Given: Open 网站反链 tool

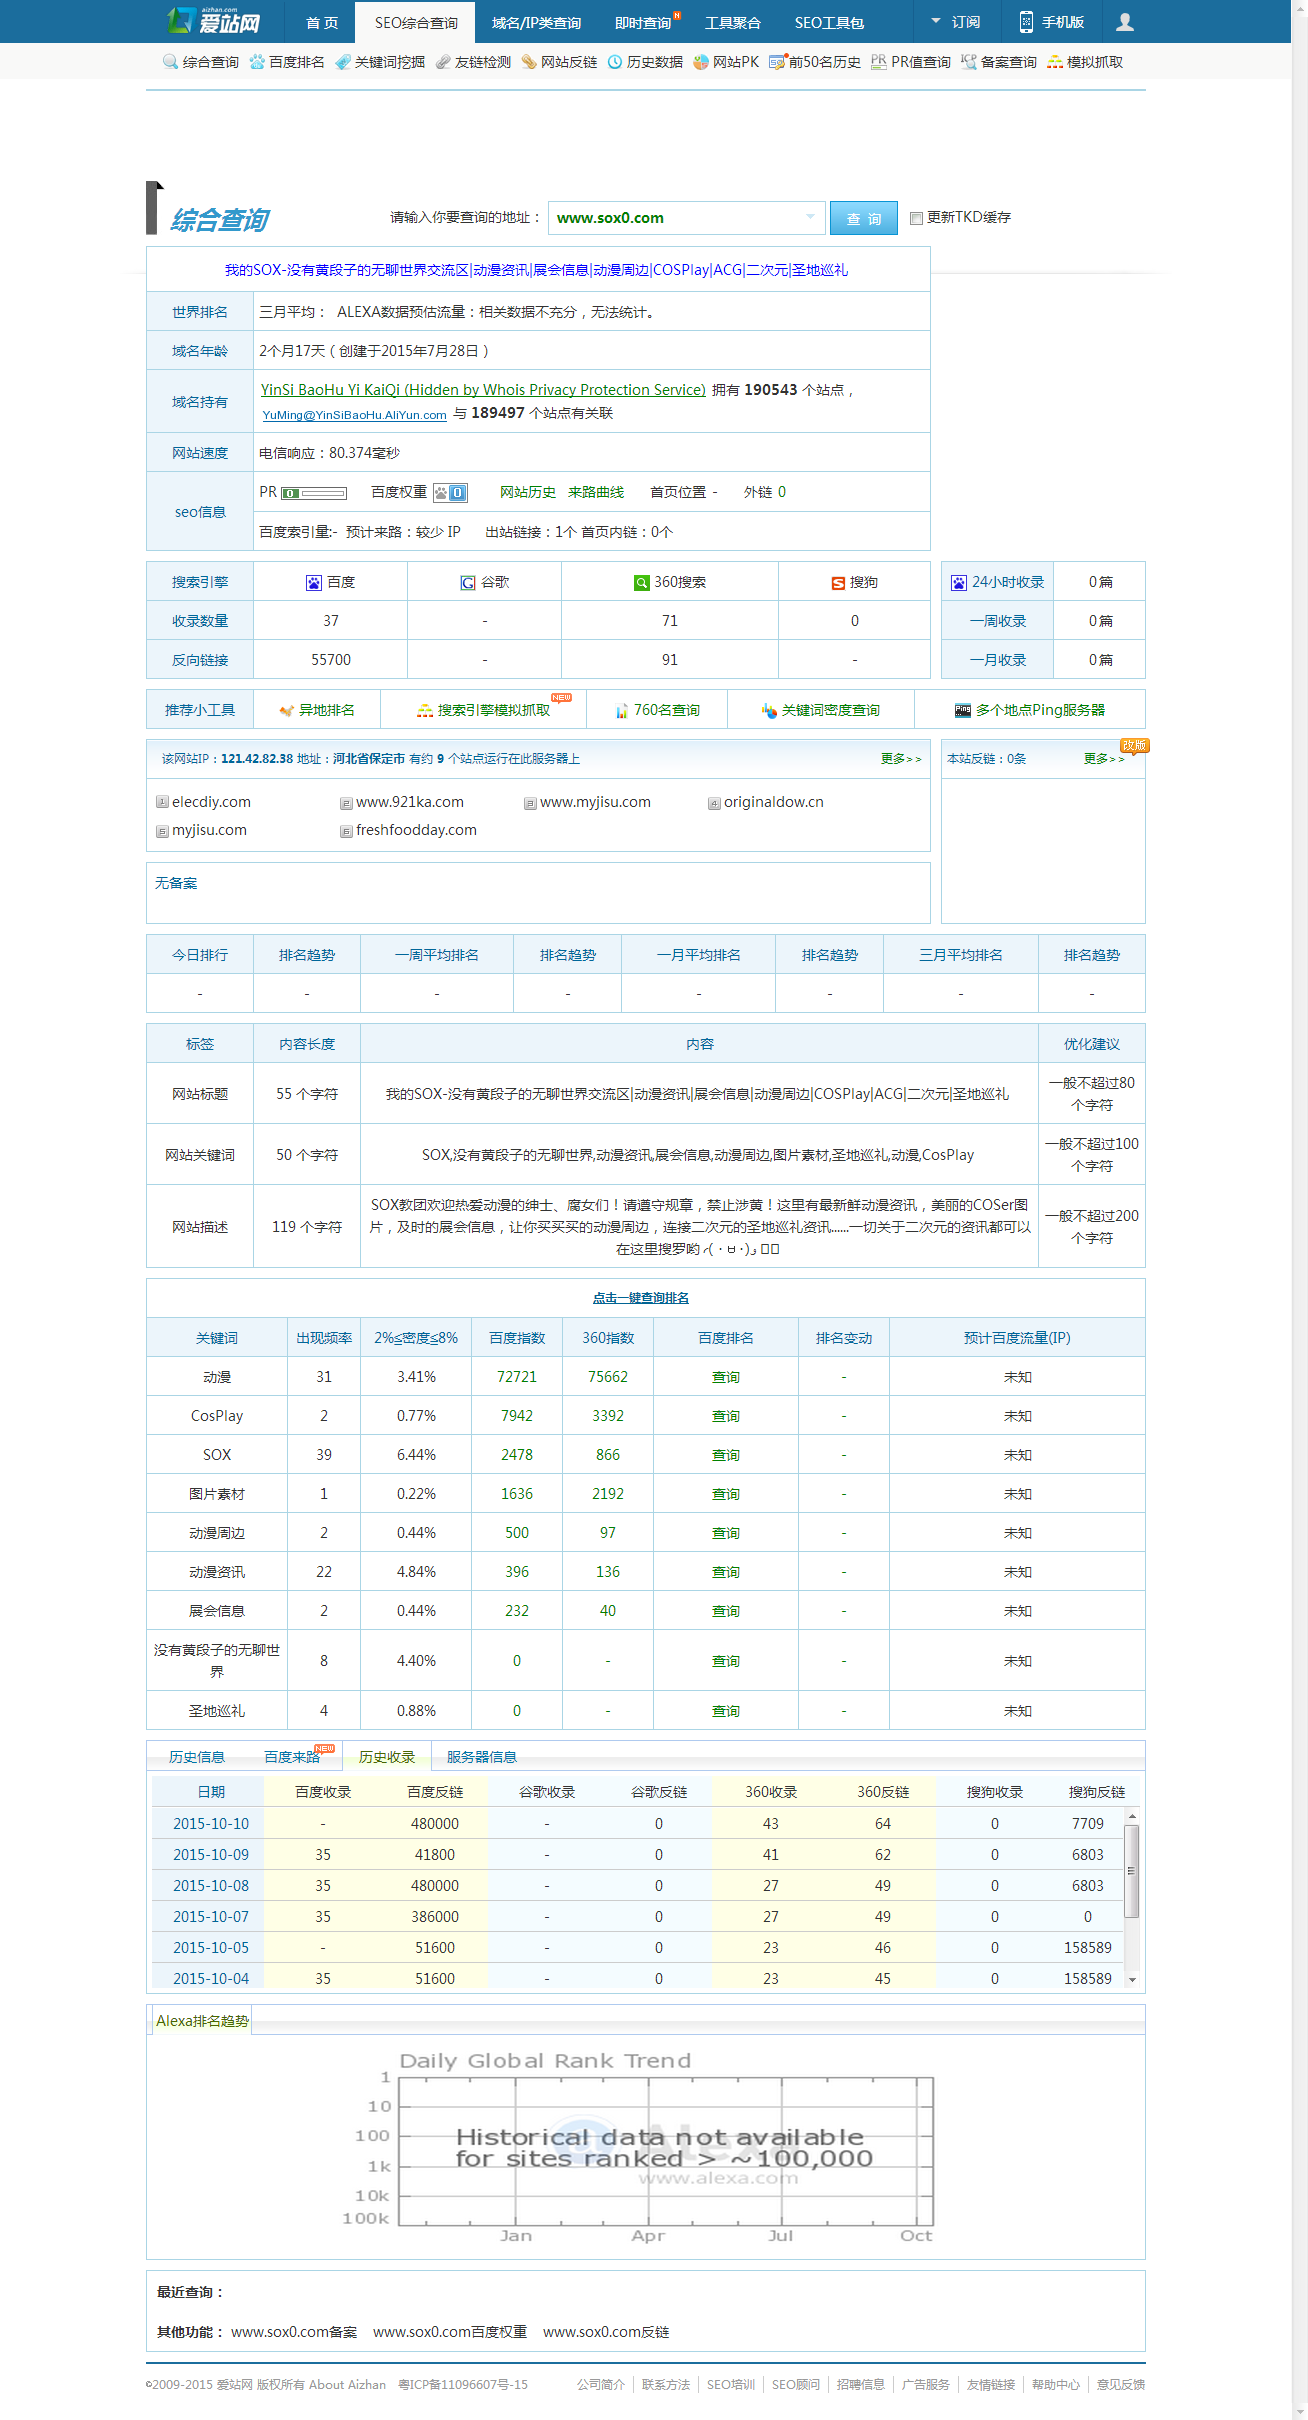Looking at the screenshot, I should (x=559, y=62).
